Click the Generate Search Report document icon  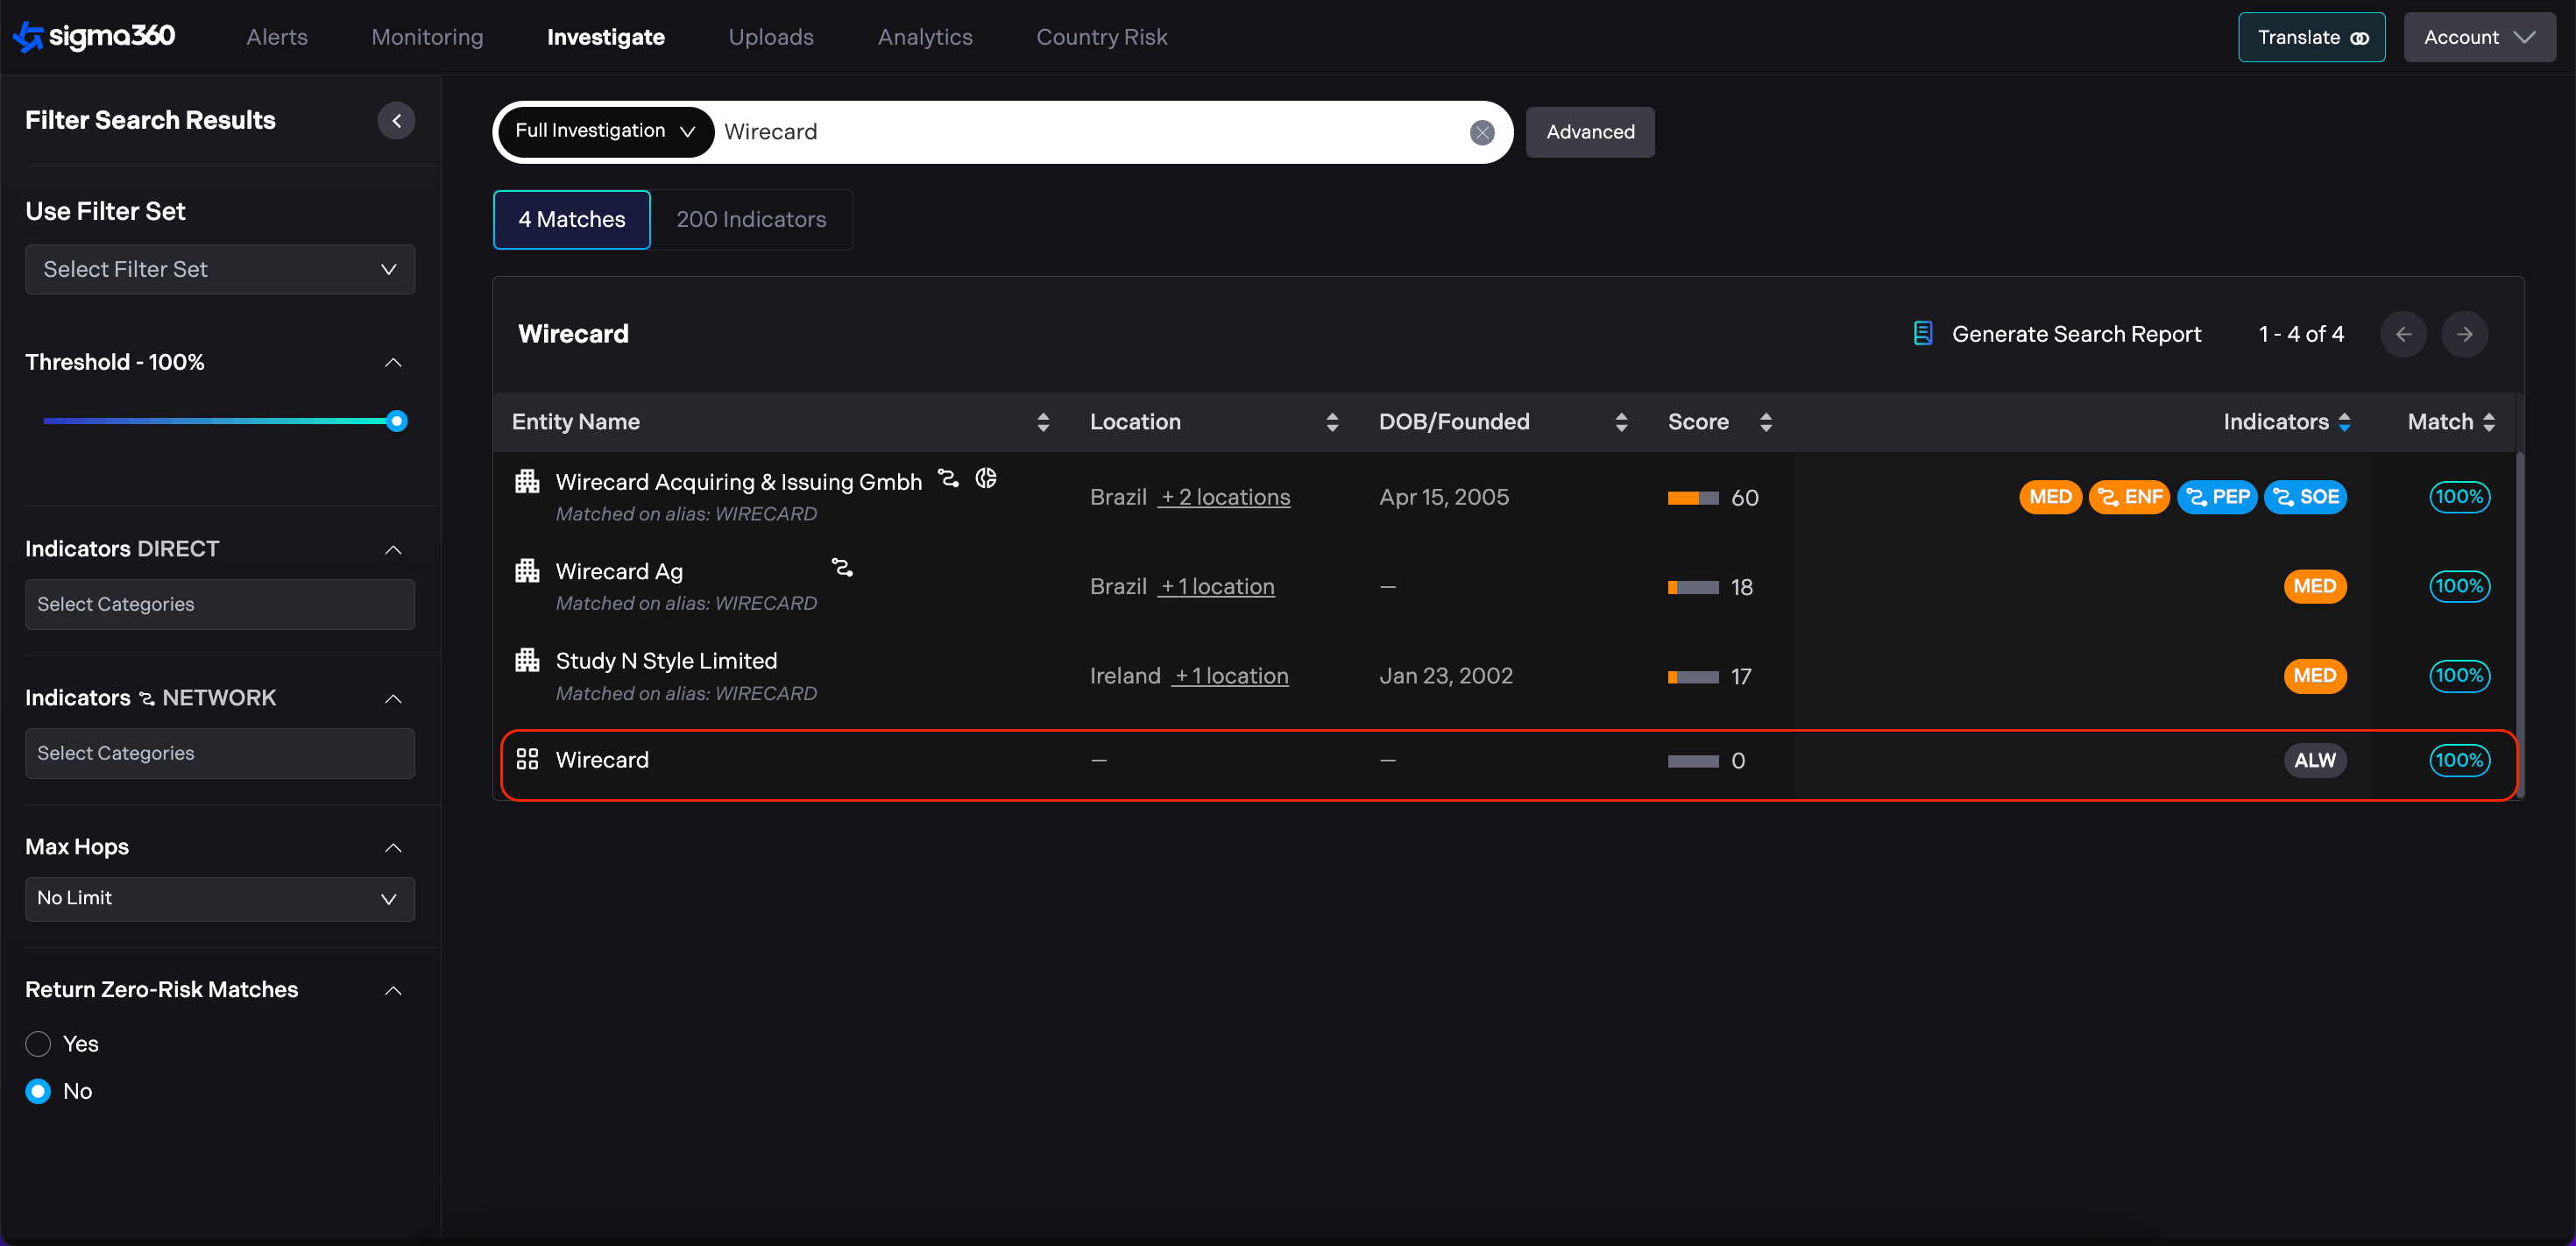coord(1922,334)
